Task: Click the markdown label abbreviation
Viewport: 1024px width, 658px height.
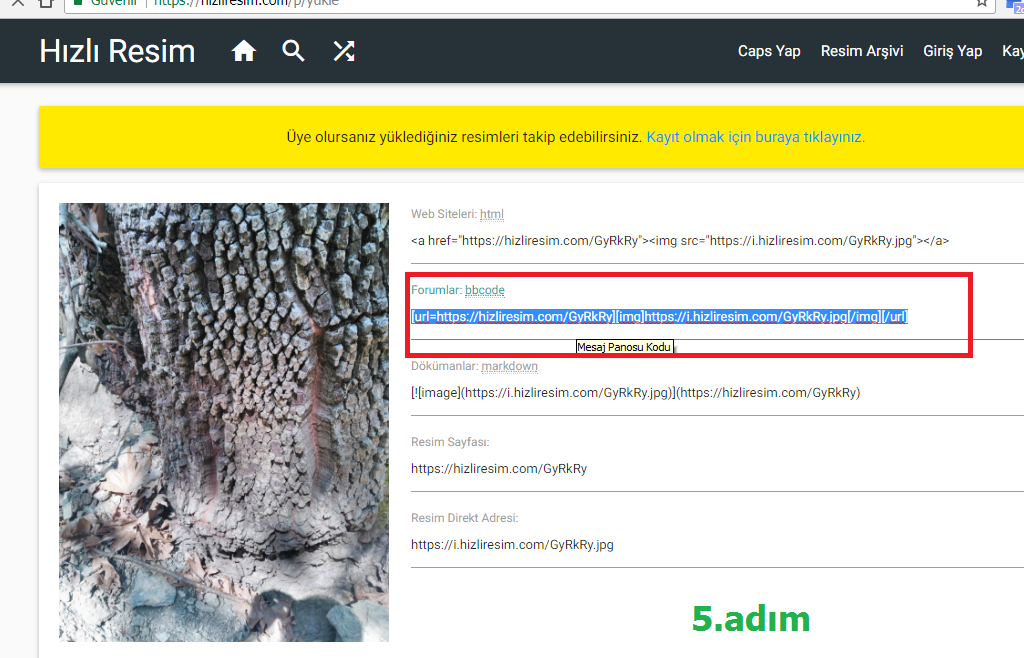Action: point(509,366)
